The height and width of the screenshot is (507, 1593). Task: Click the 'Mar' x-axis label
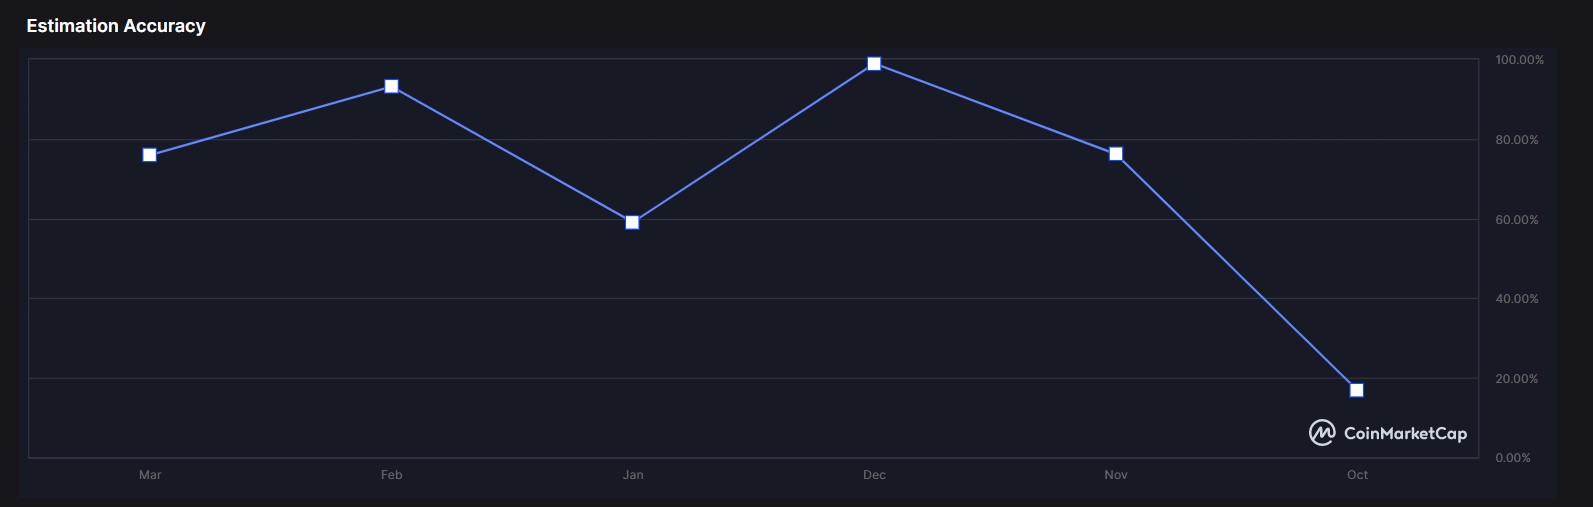[x=150, y=475]
